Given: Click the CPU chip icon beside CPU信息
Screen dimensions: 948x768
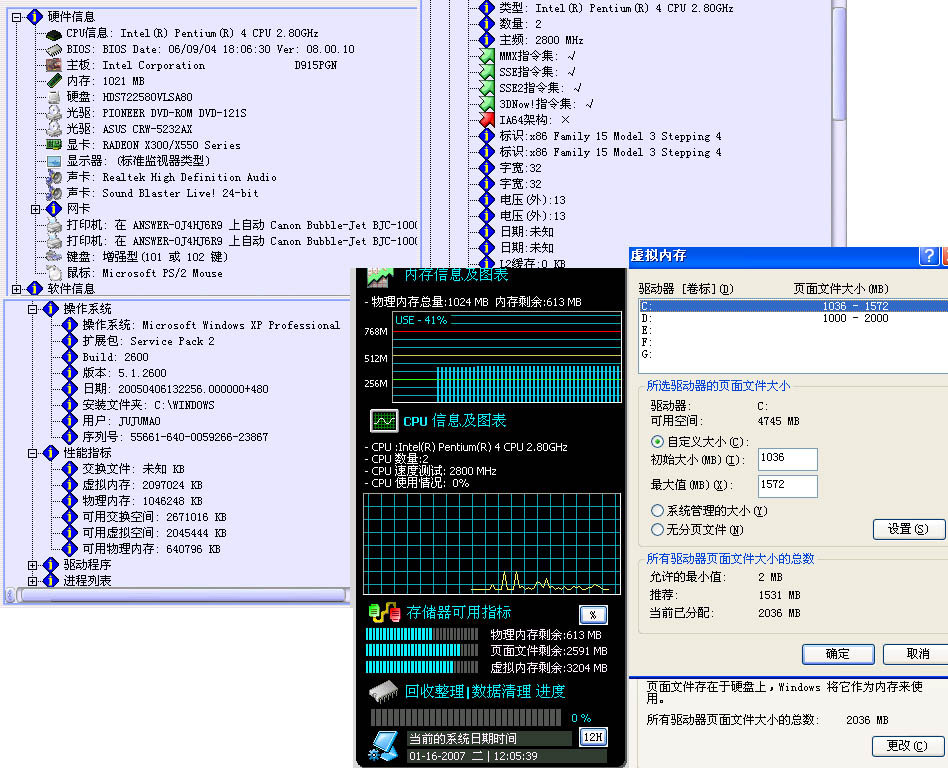Looking at the screenshot, I should [x=54, y=34].
